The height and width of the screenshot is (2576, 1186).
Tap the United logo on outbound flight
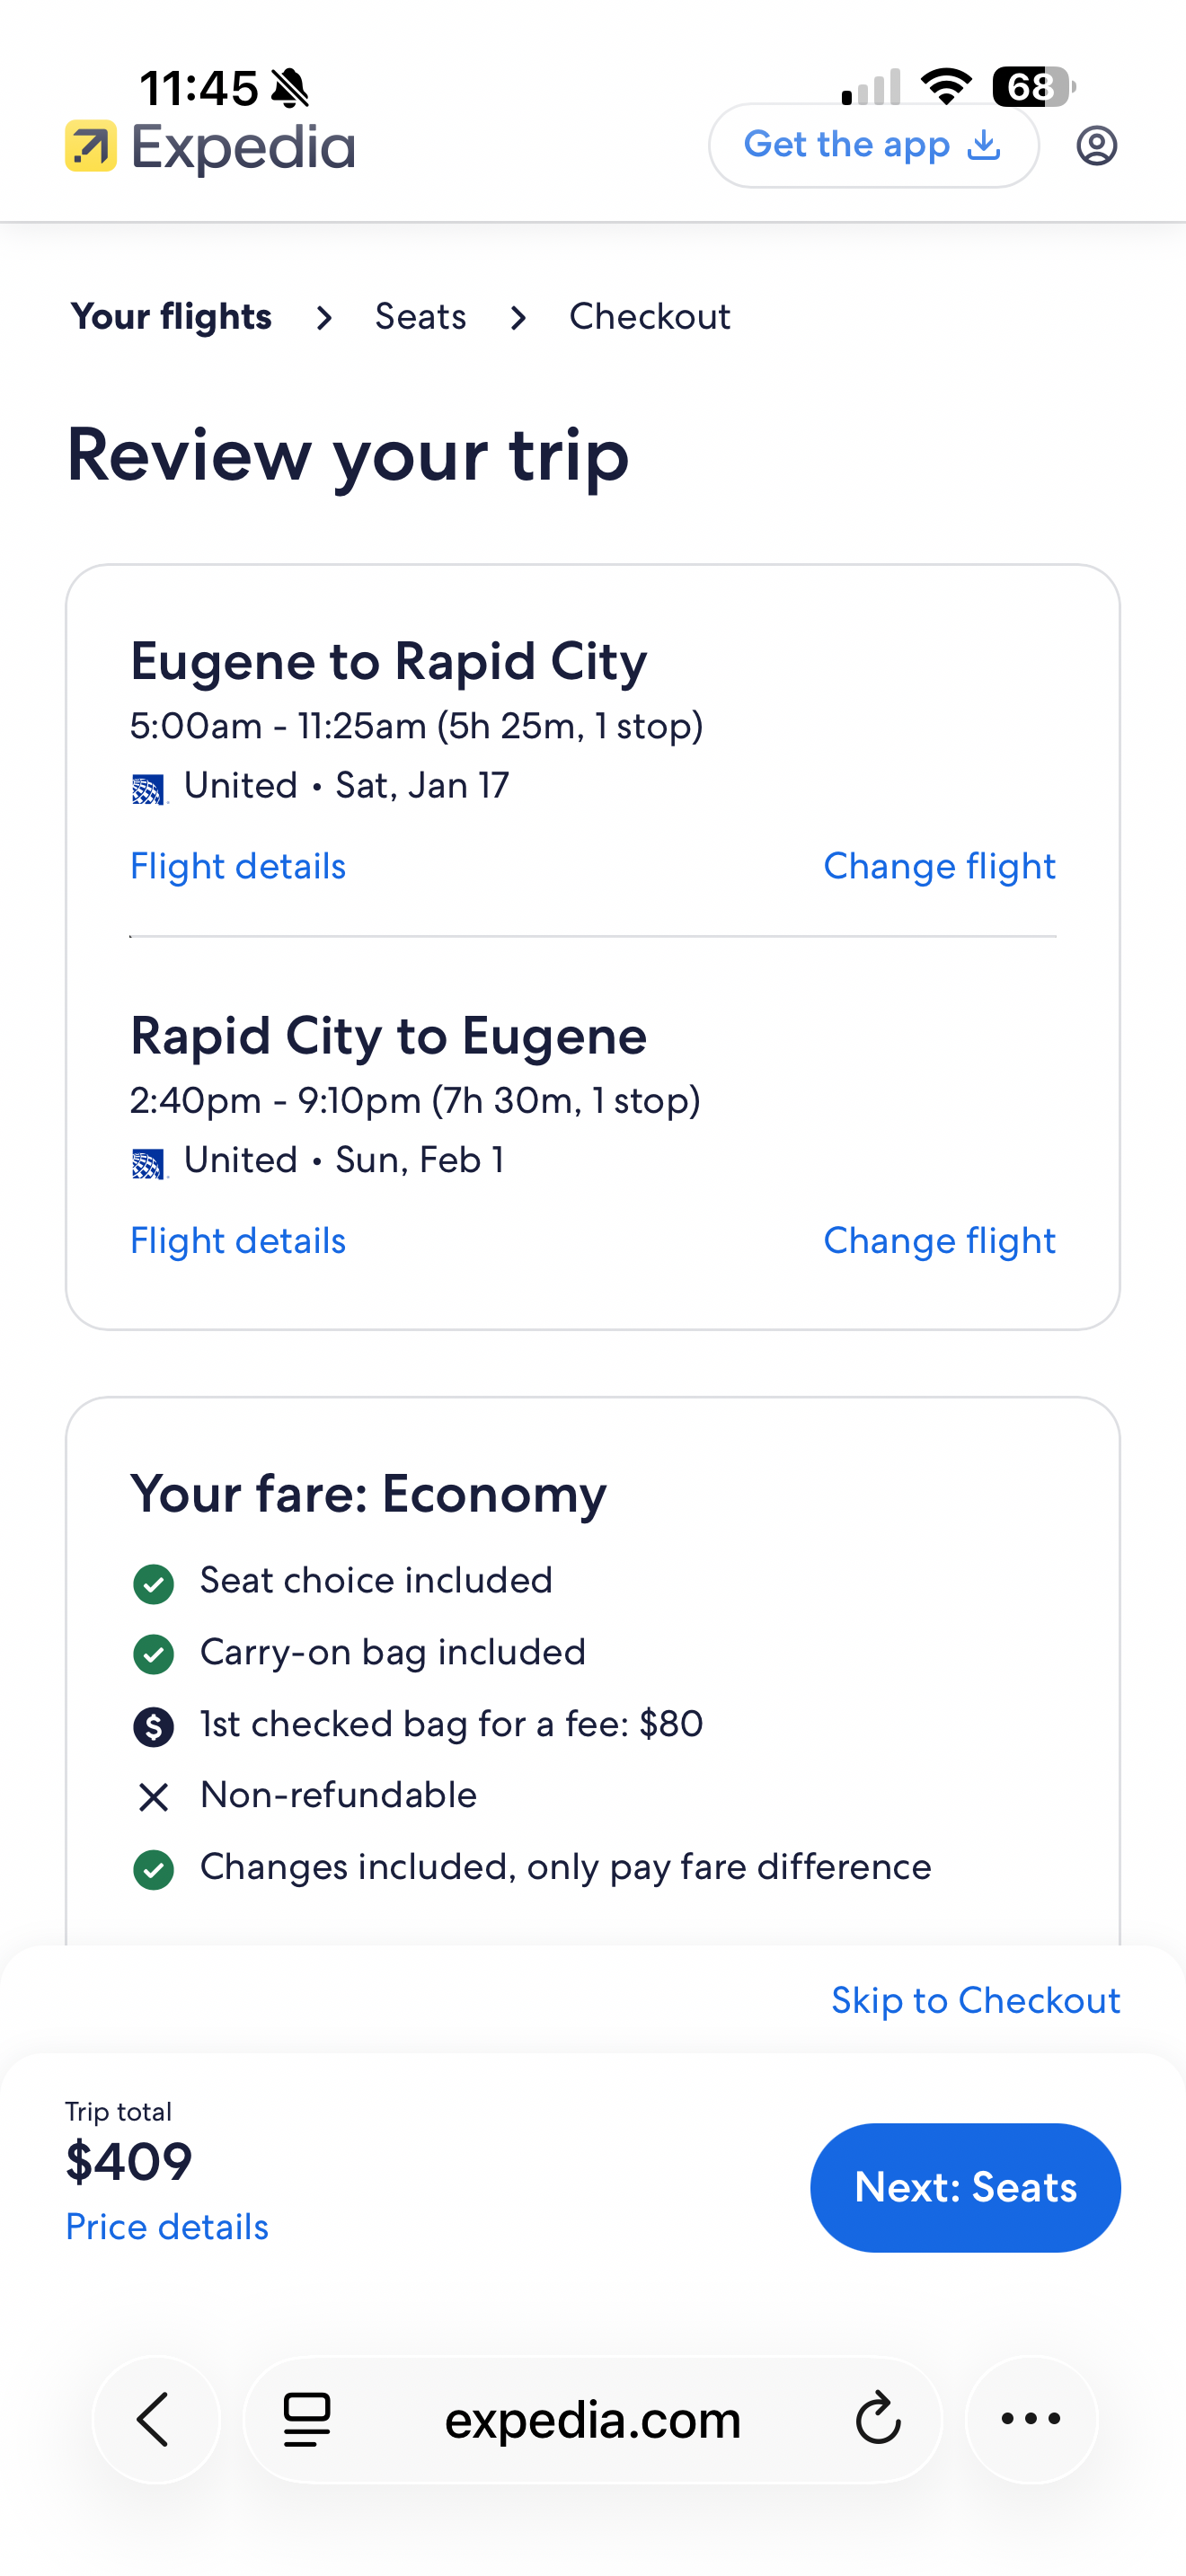pos(149,789)
